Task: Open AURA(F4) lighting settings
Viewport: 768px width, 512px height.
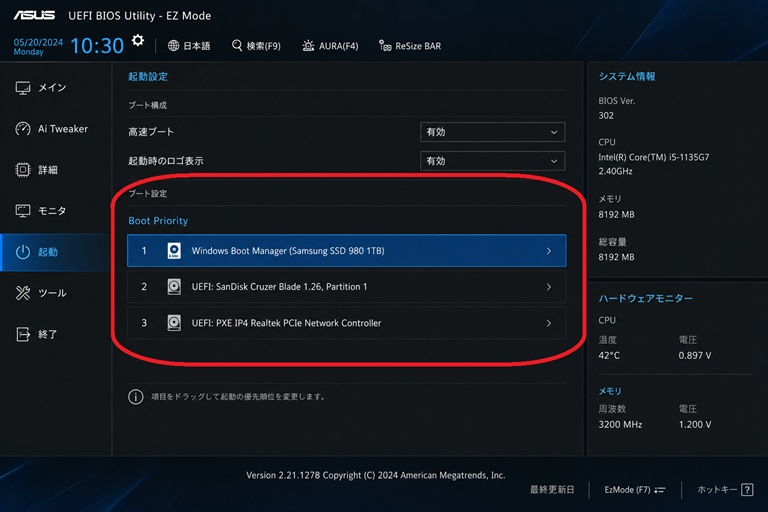Action: click(330, 46)
